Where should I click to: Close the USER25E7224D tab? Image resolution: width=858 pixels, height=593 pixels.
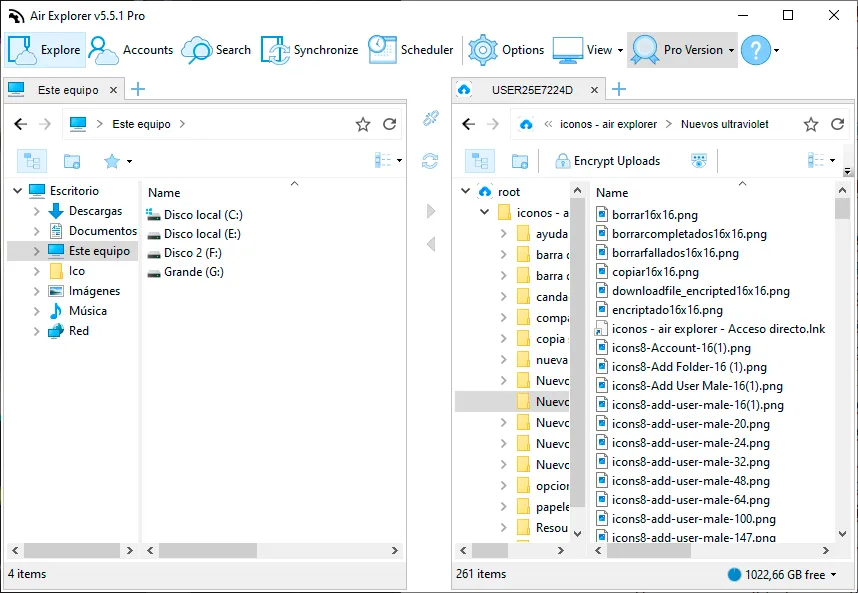[594, 90]
